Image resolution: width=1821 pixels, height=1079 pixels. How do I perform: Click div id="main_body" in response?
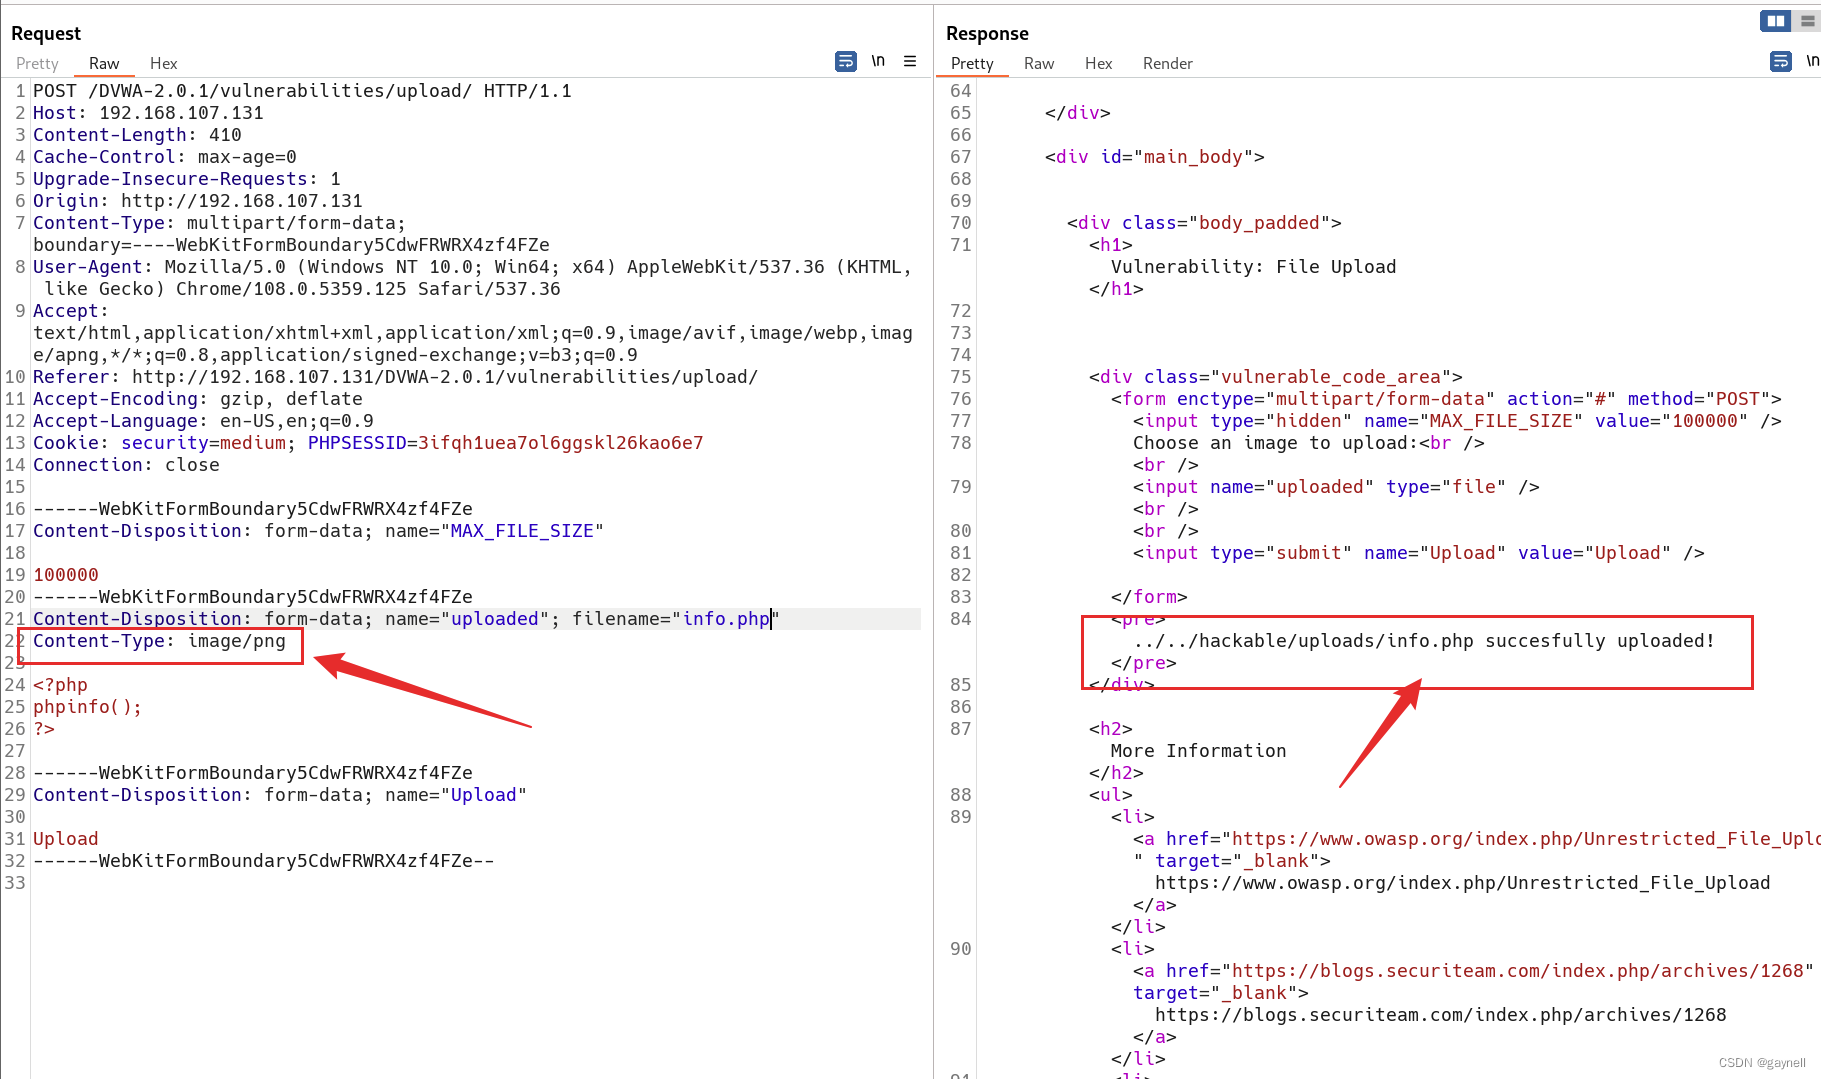[x=1155, y=157]
